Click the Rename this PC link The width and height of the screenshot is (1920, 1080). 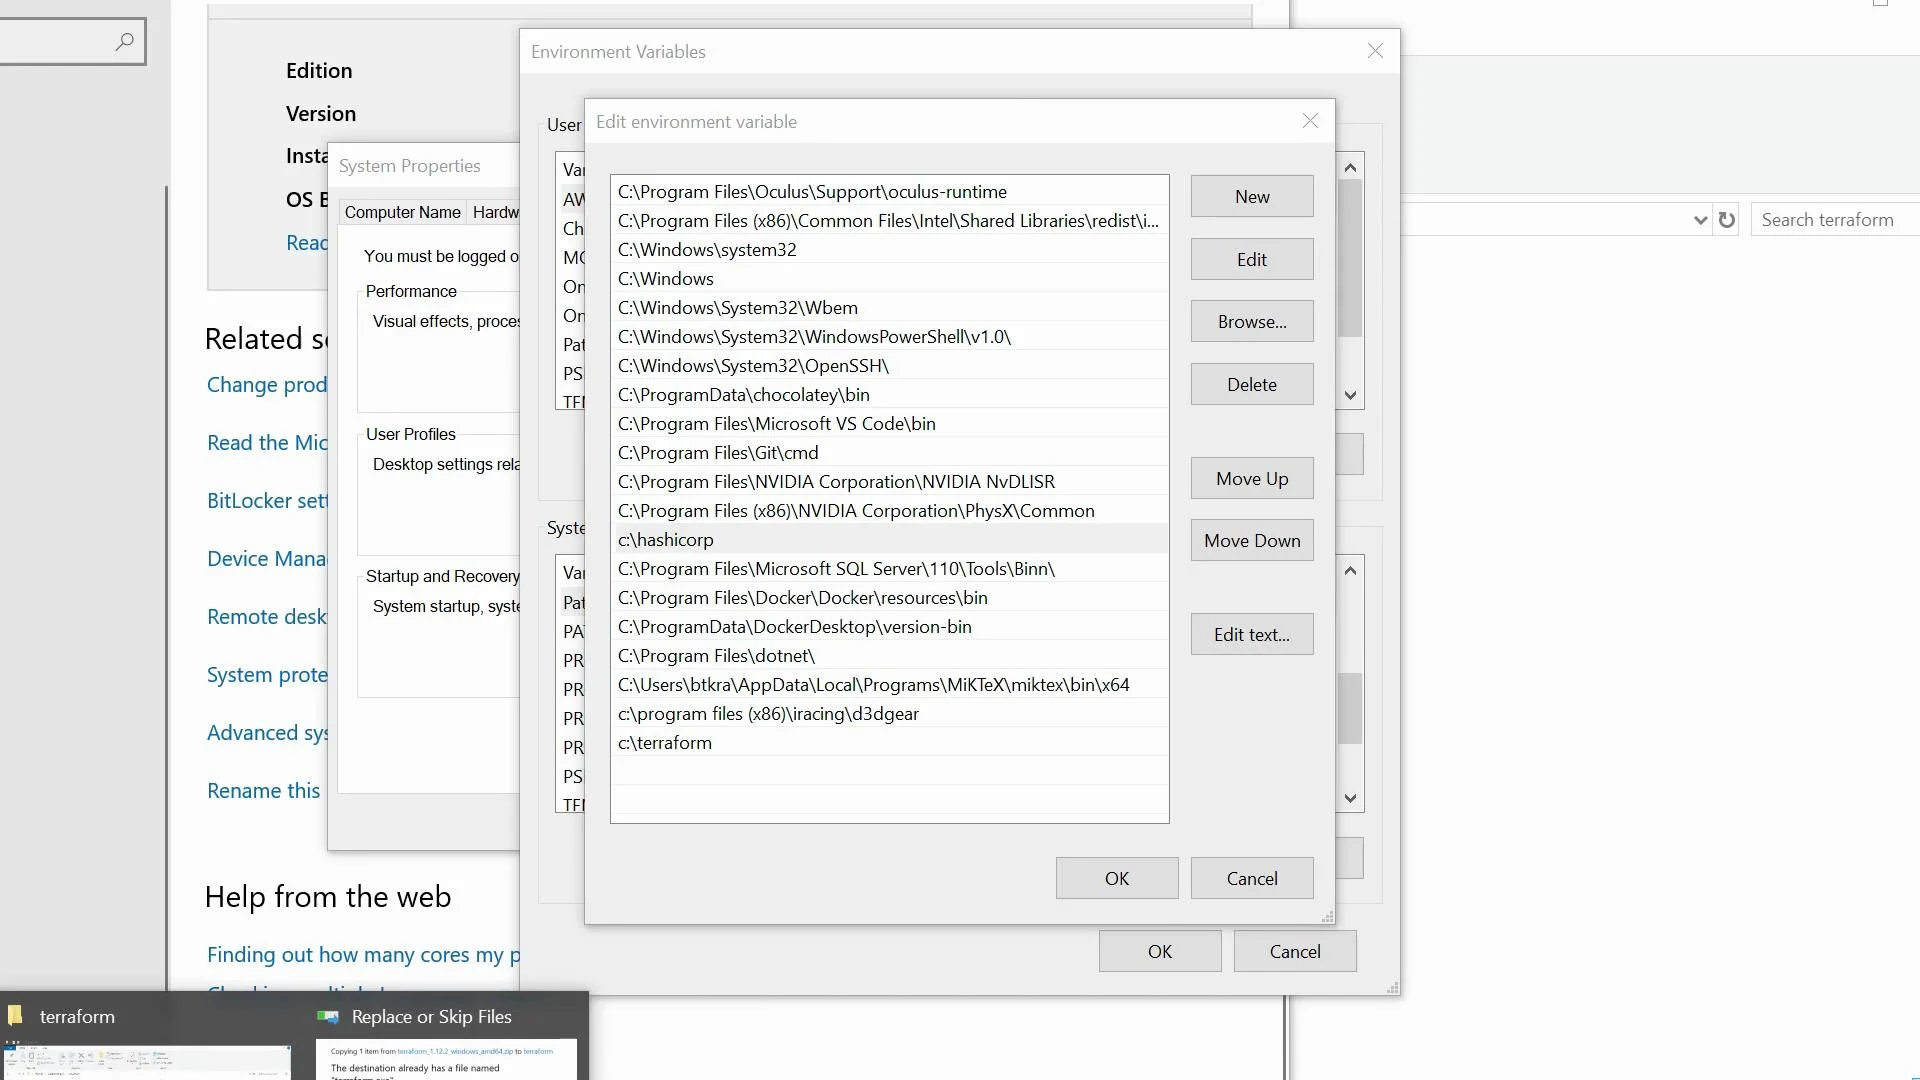[x=263, y=790]
